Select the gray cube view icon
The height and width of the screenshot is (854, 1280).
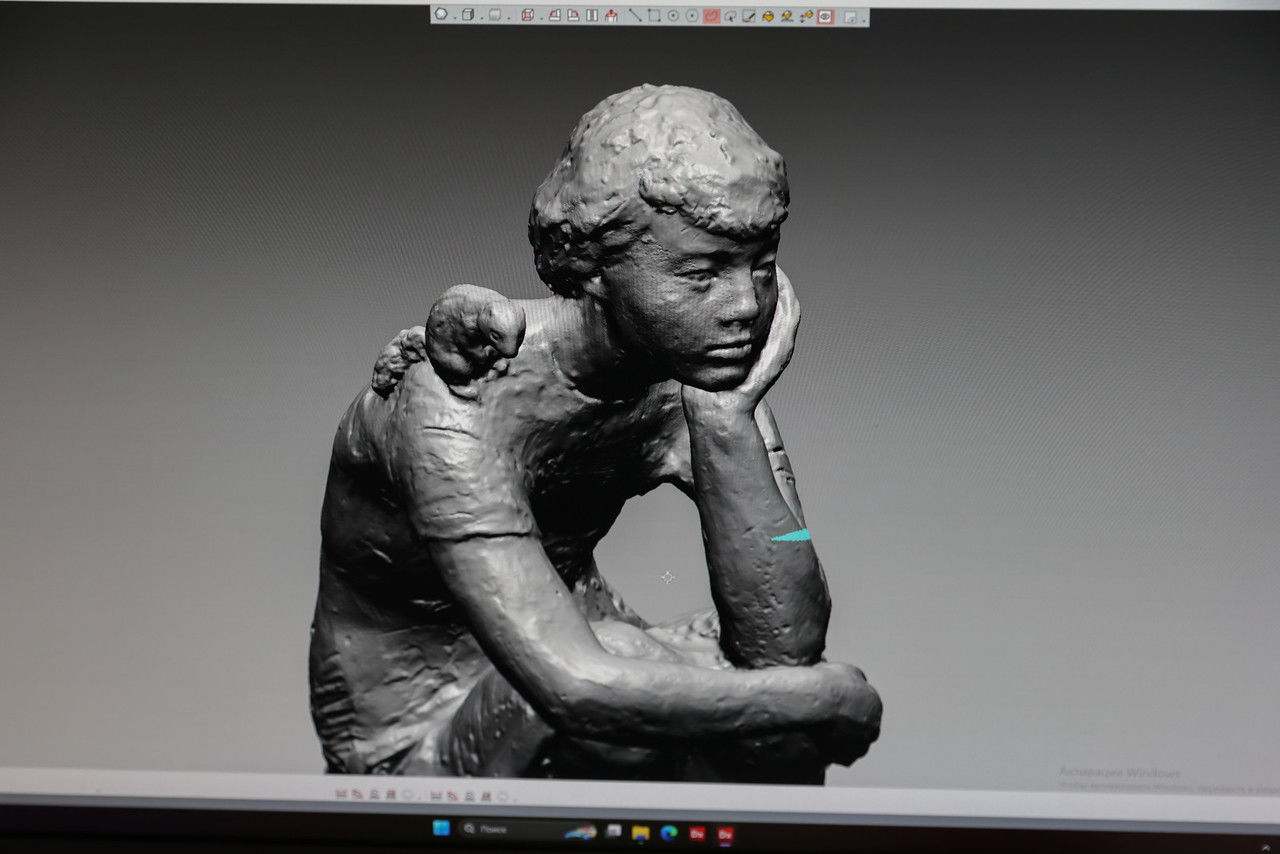click(x=467, y=15)
